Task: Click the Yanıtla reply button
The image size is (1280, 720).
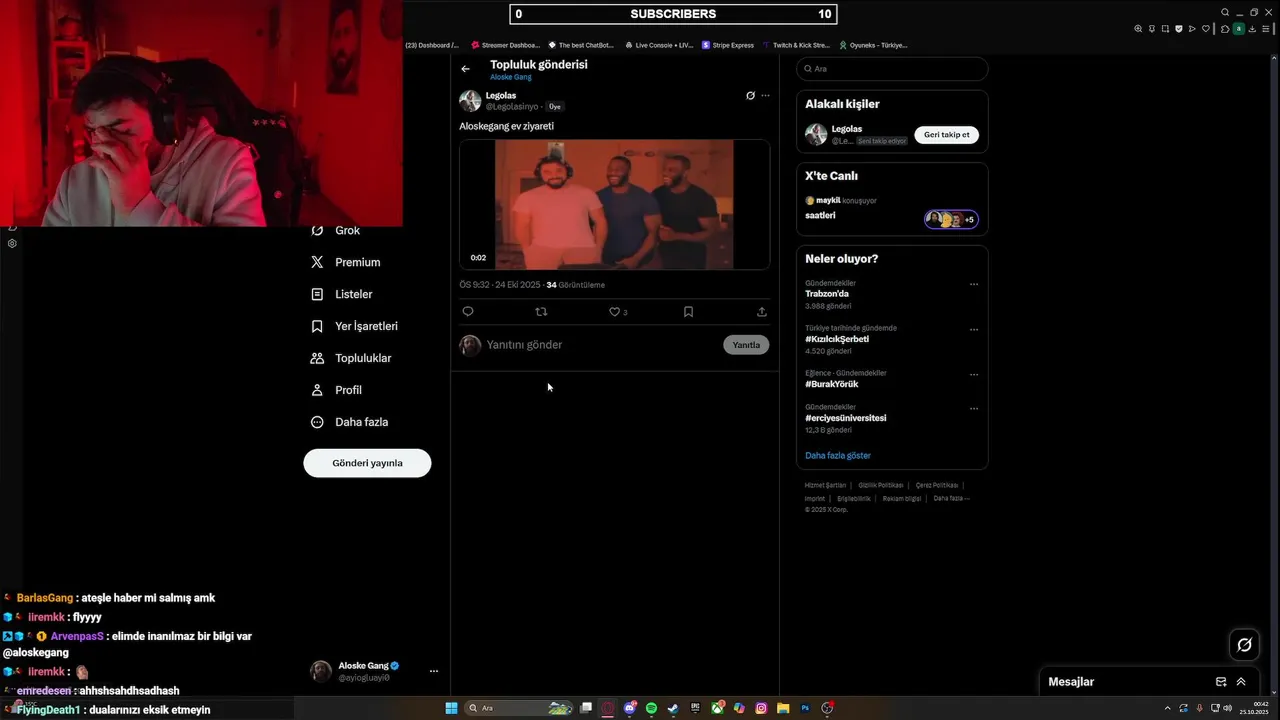Action: pos(746,345)
